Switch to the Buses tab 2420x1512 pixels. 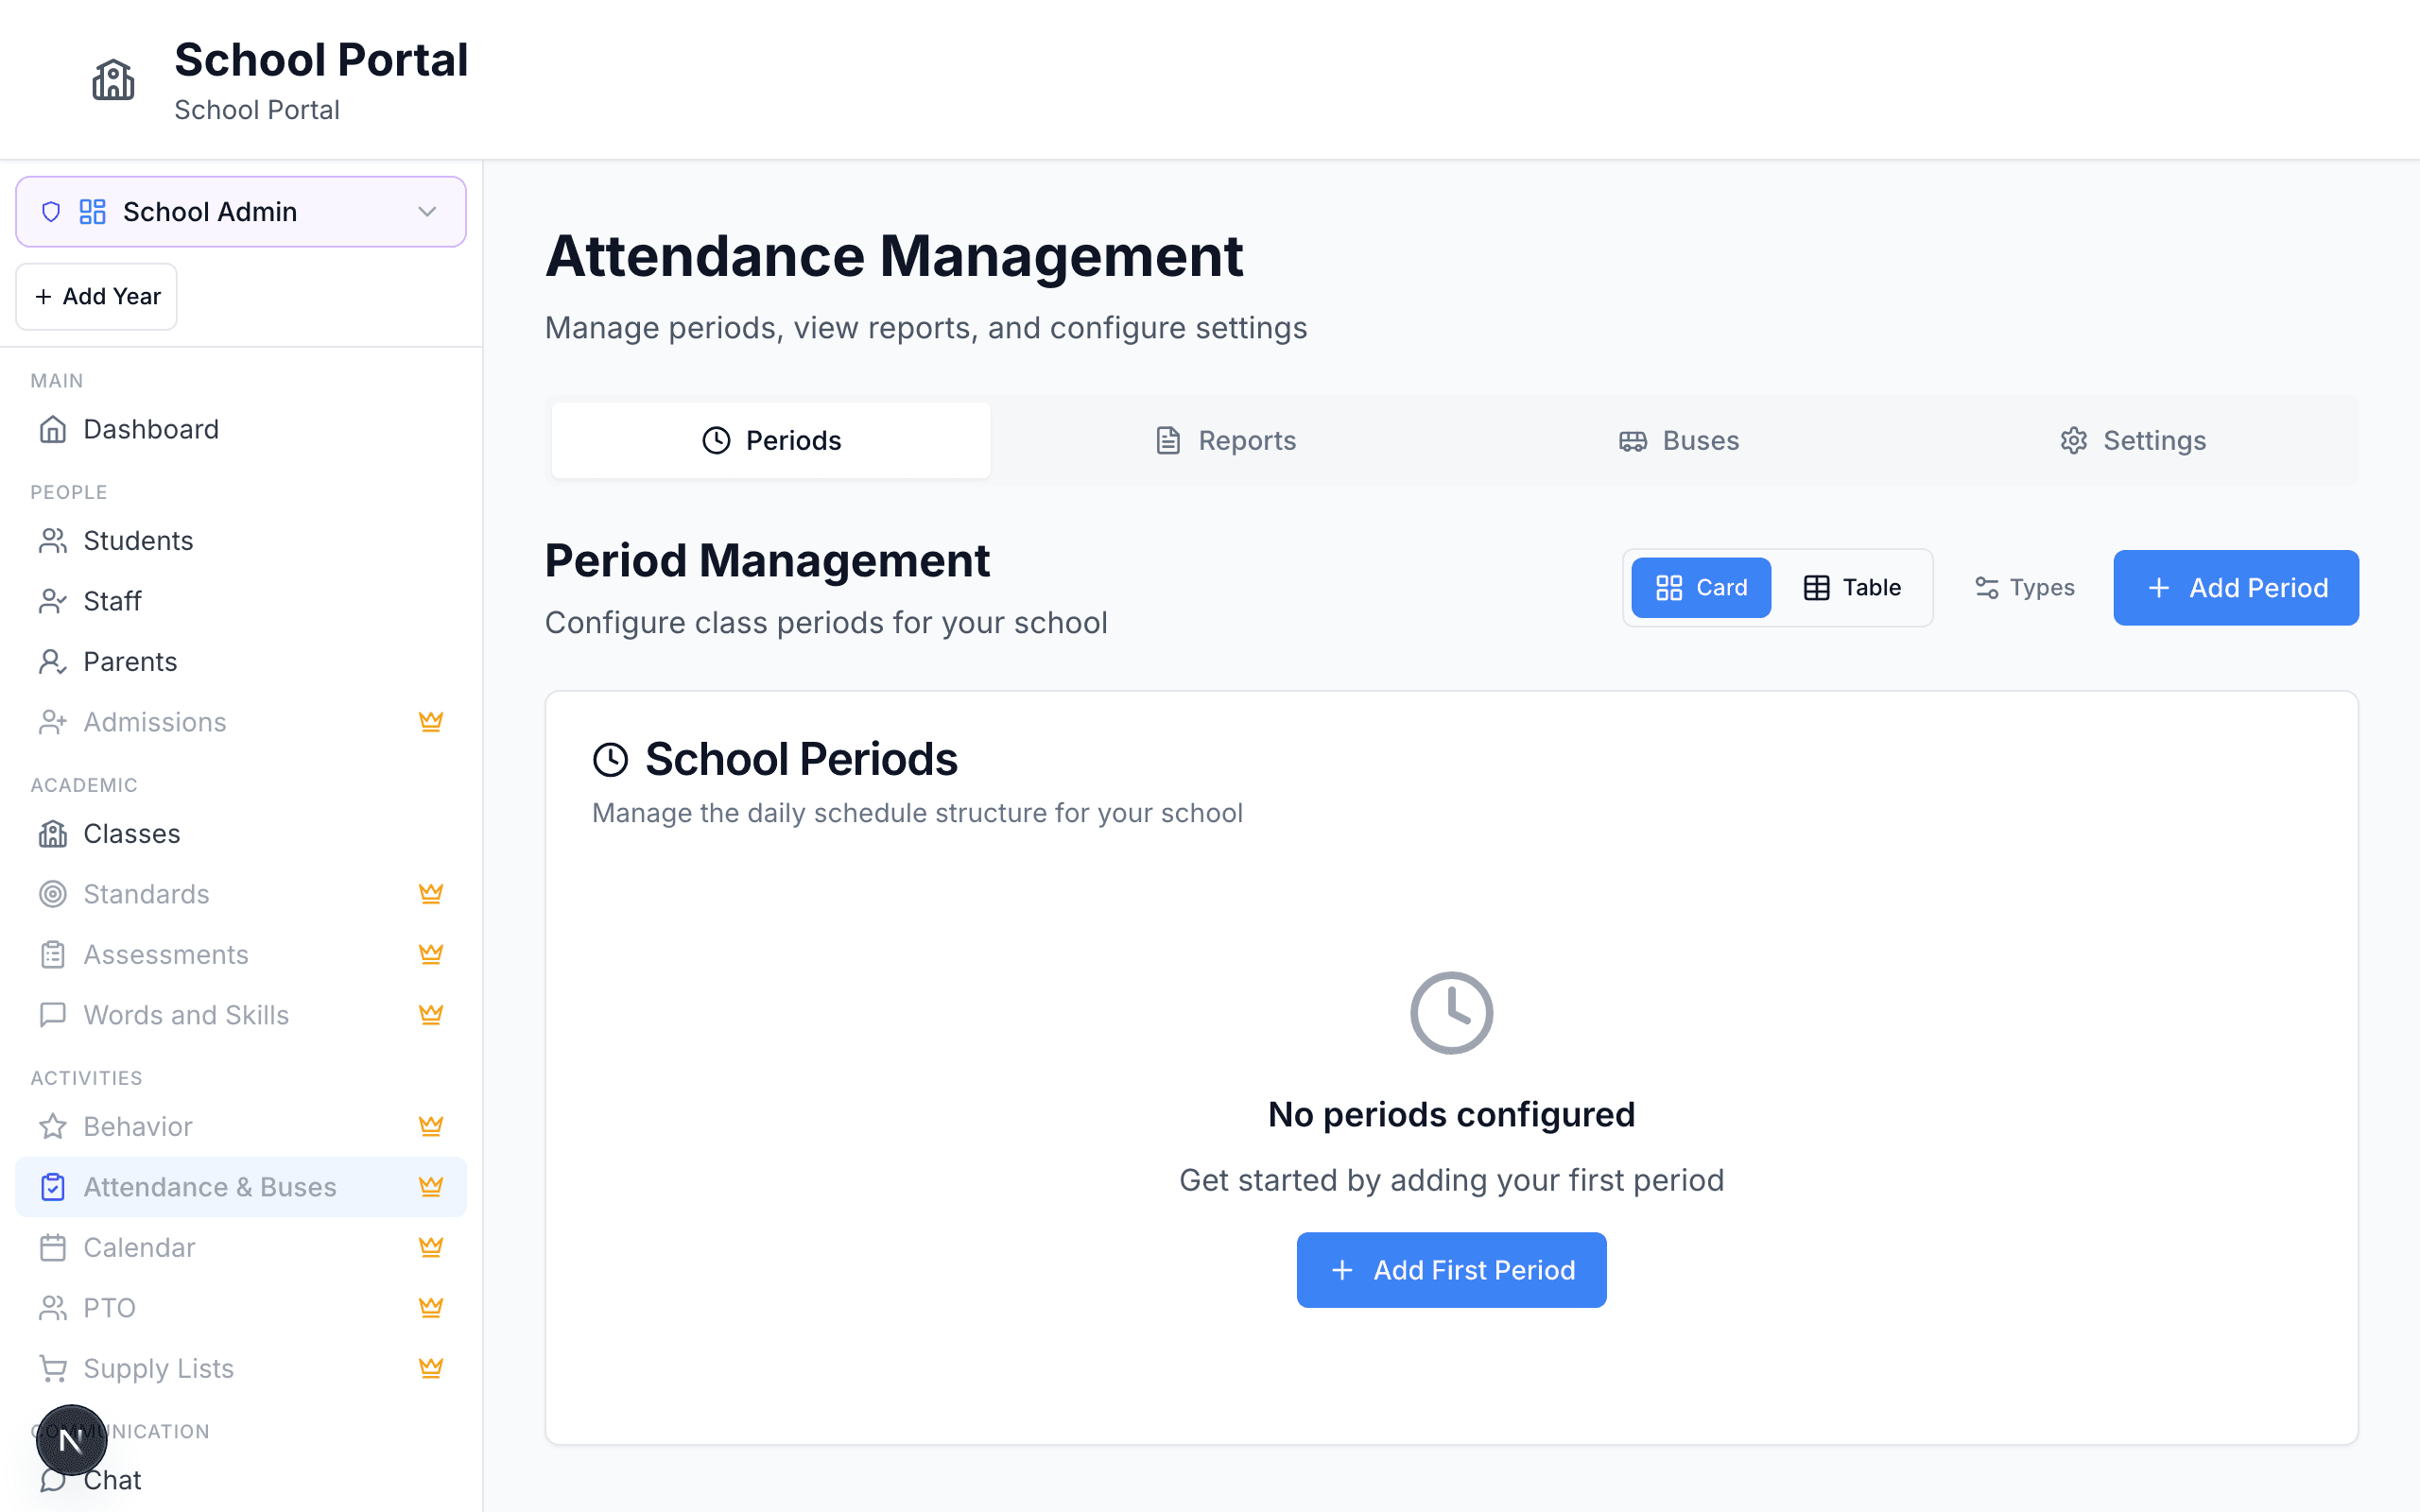pos(1679,441)
